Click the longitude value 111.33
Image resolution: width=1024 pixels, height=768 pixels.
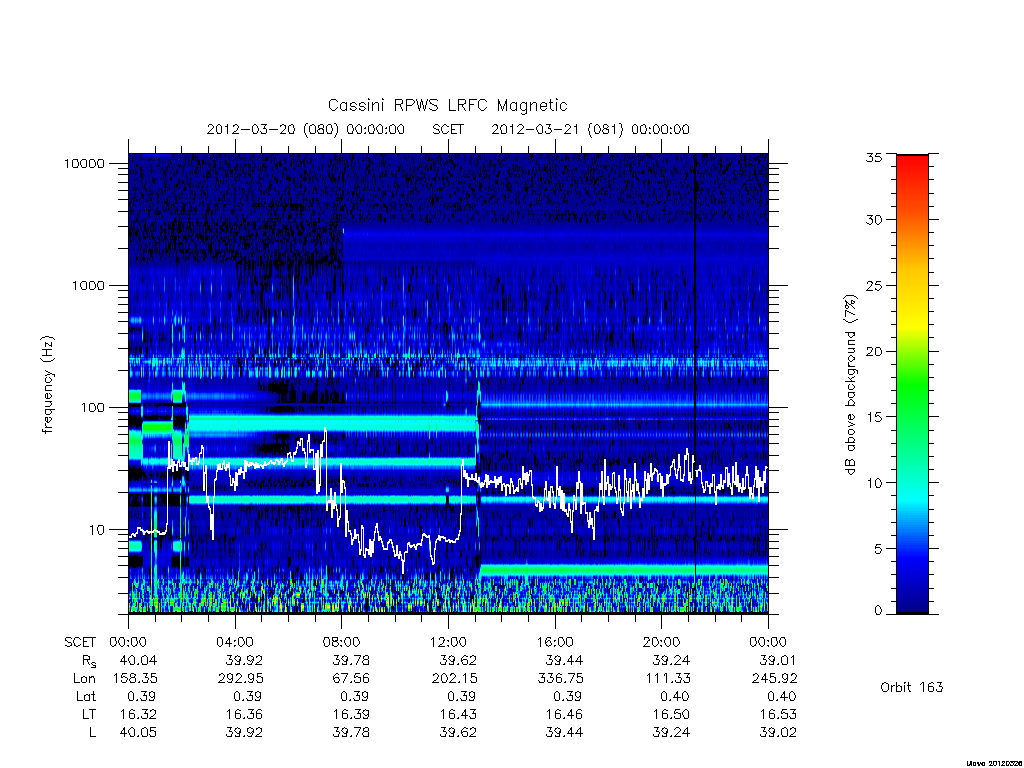pyautogui.click(x=667, y=679)
